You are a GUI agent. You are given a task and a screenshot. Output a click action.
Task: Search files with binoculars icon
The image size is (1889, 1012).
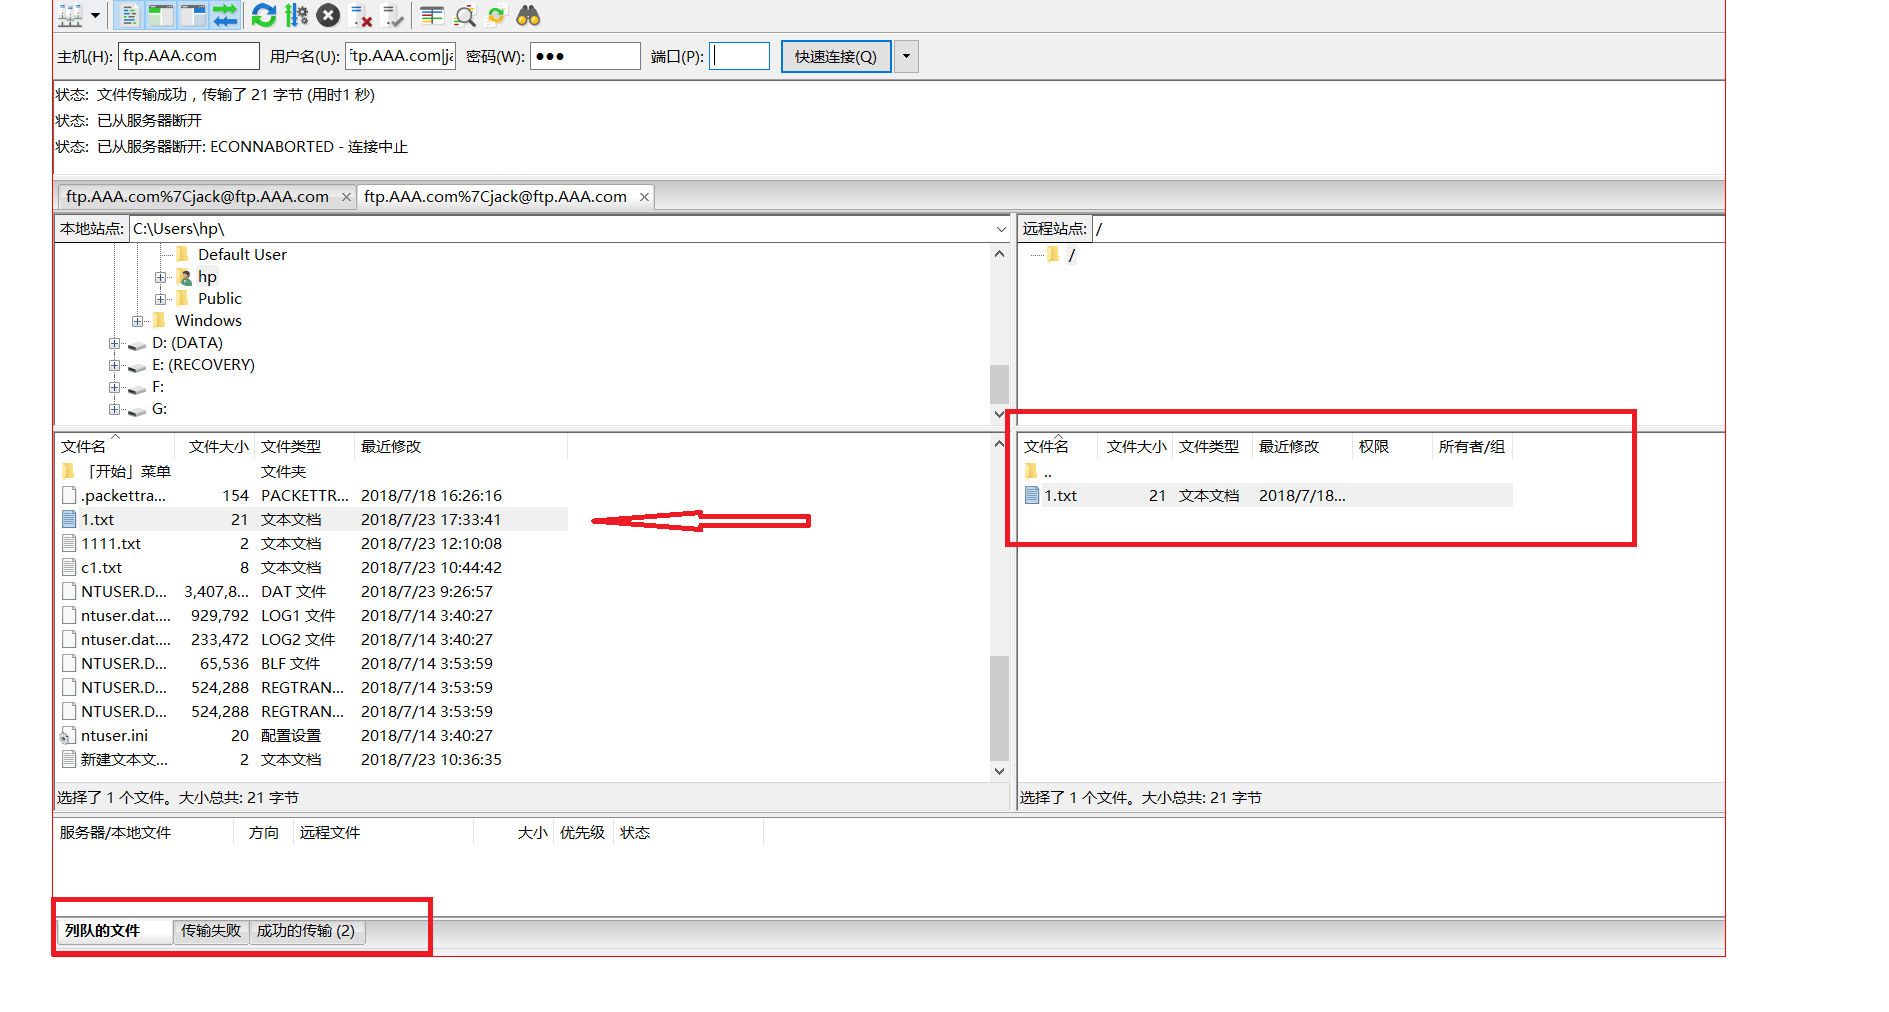[x=528, y=15]
